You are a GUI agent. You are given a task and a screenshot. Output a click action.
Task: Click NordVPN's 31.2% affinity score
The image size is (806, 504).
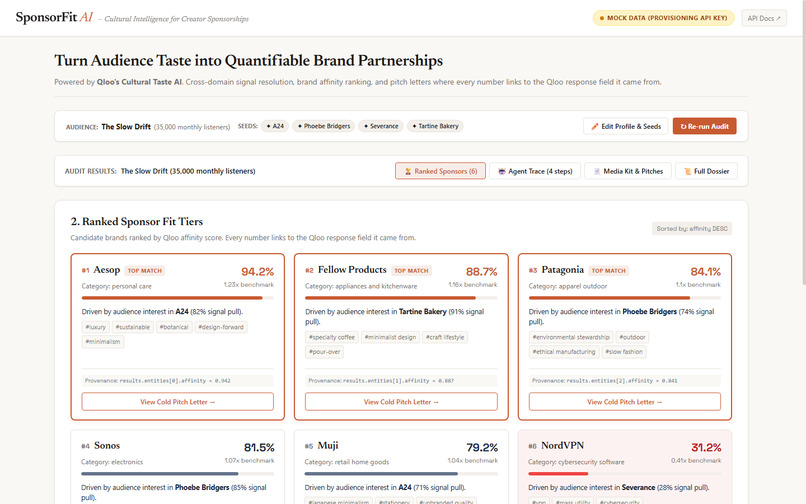[706, 447]
